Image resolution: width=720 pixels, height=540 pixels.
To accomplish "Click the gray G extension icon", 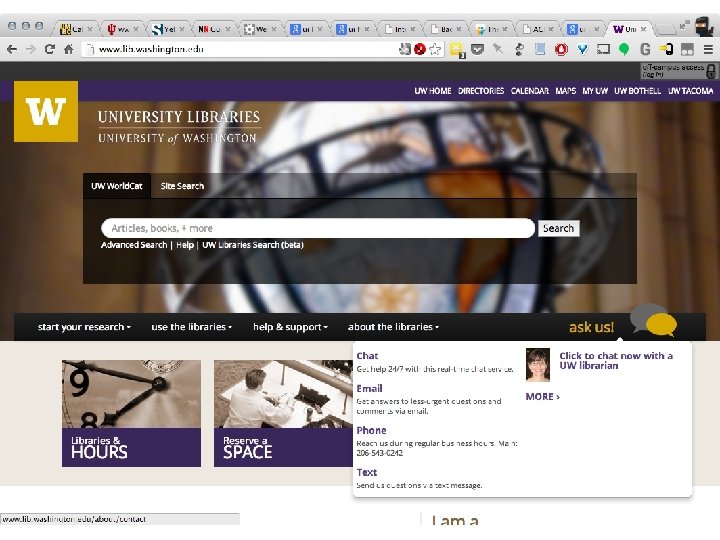I will (645, 49).
